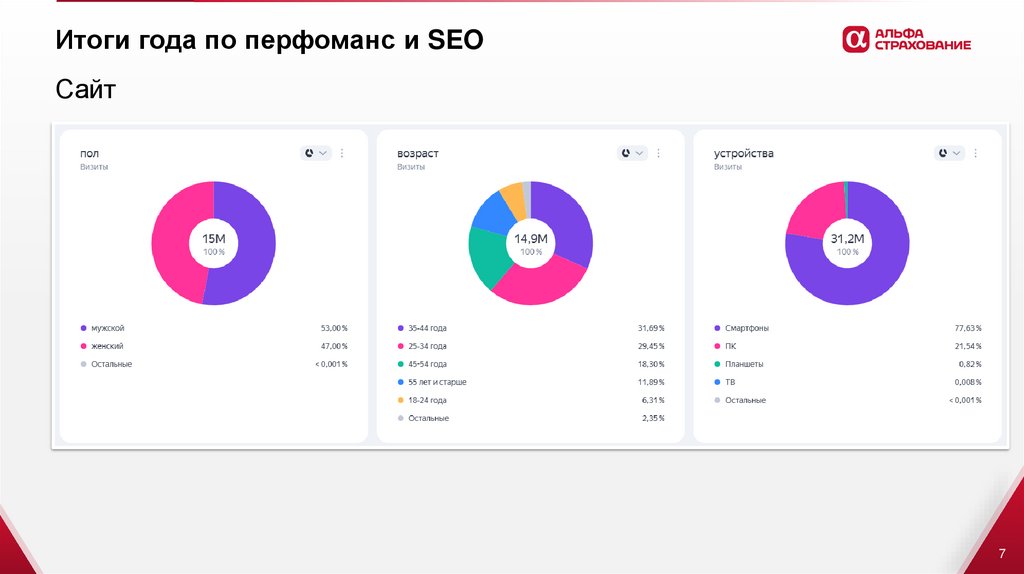Screen dimensions: 1024x574
Task: Select the Планшеты legend label
Action: point(744,364)
